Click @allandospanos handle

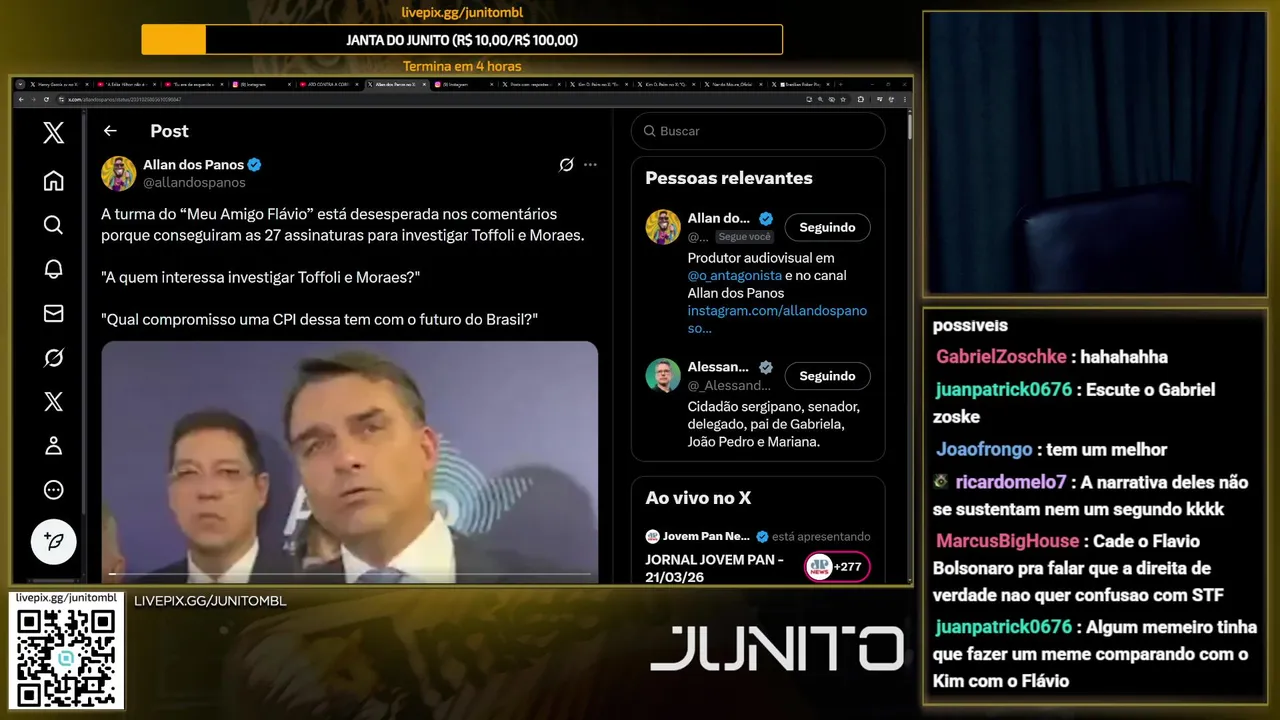tap(194, 182)
